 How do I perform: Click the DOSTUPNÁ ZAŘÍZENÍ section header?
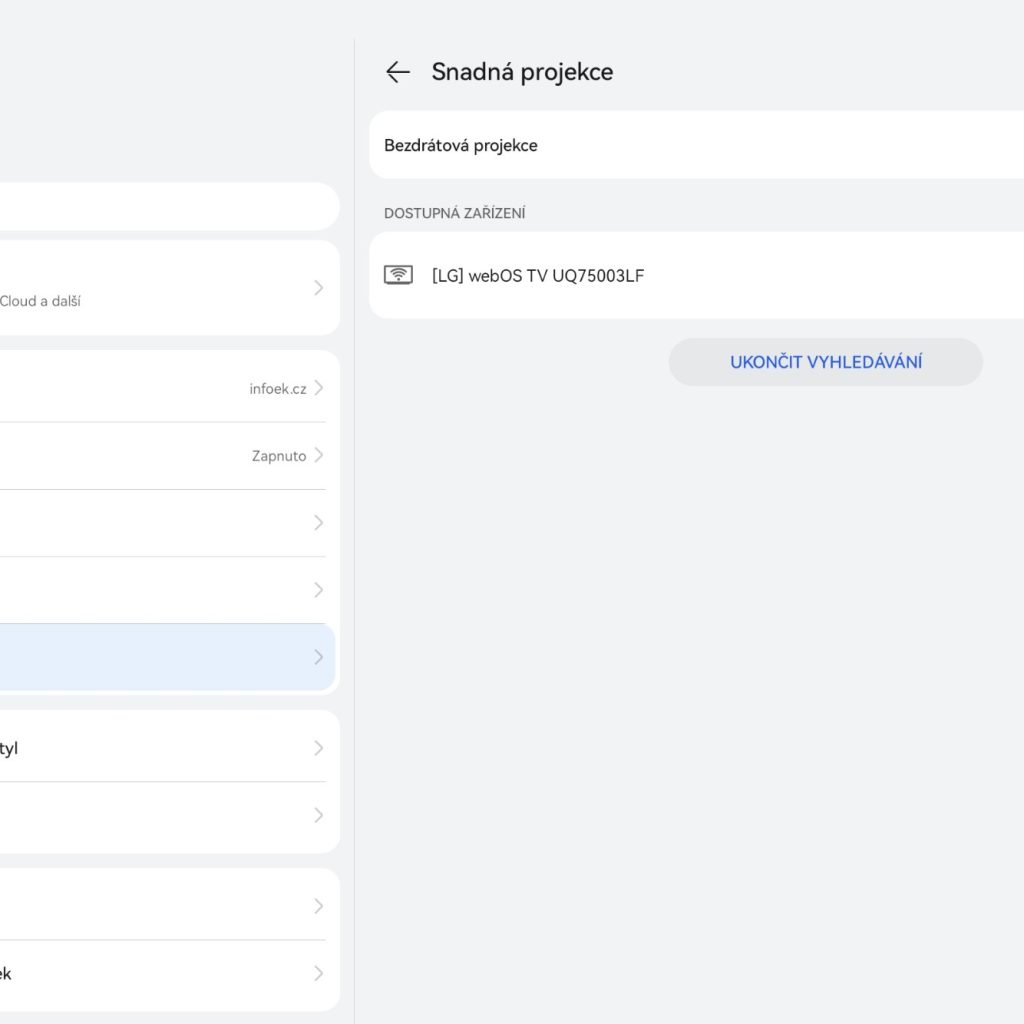tap(455, 213)
